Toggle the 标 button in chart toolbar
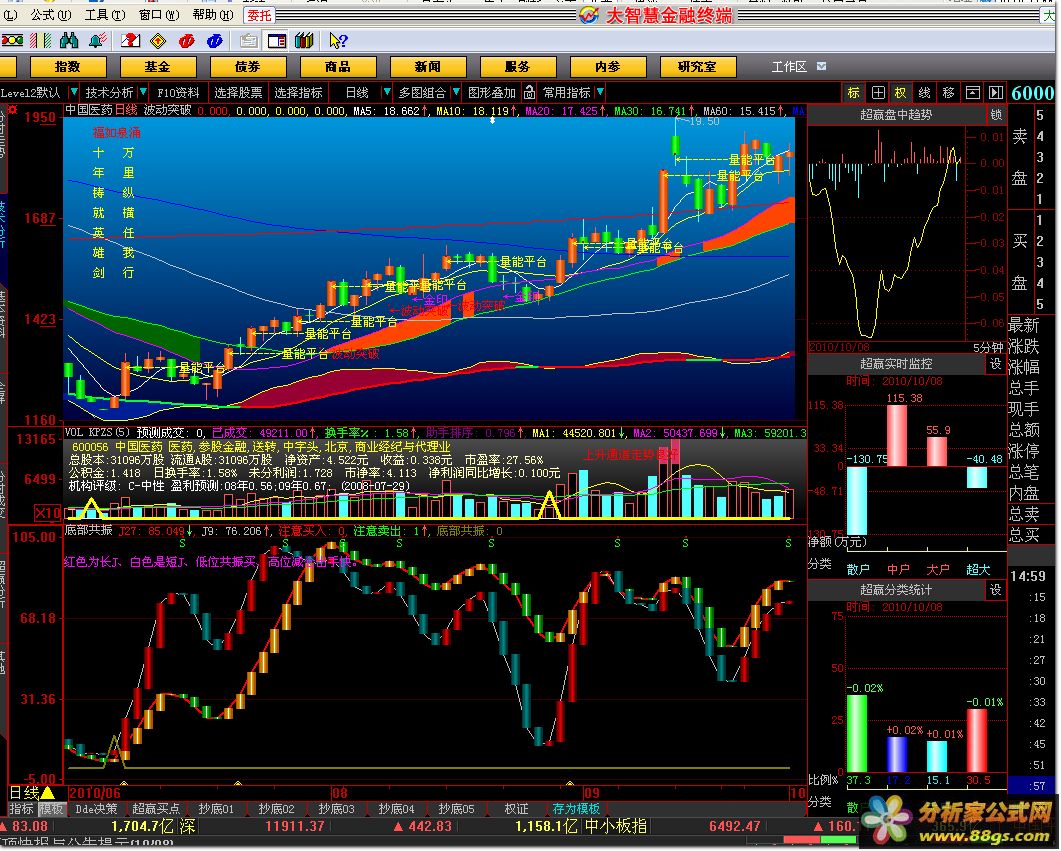 coord(854,93)
